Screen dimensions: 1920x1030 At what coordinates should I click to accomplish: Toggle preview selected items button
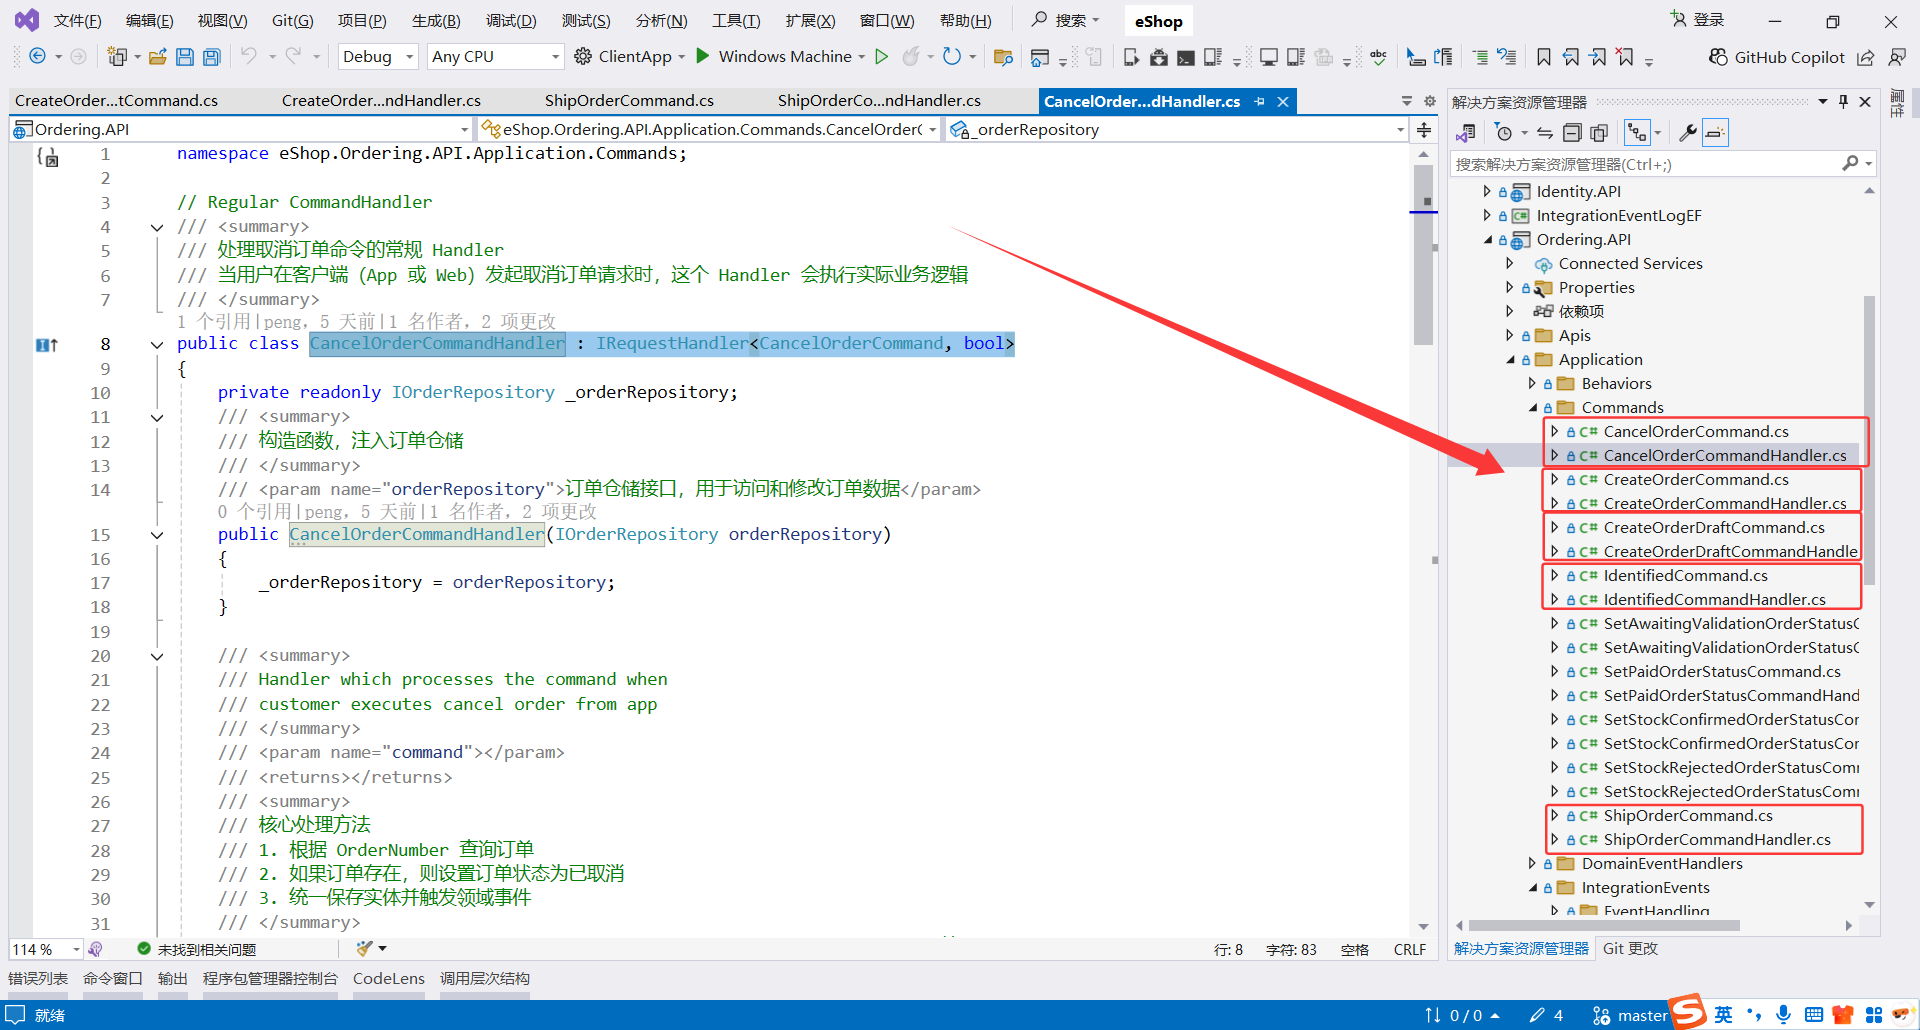pos(1715,133)
